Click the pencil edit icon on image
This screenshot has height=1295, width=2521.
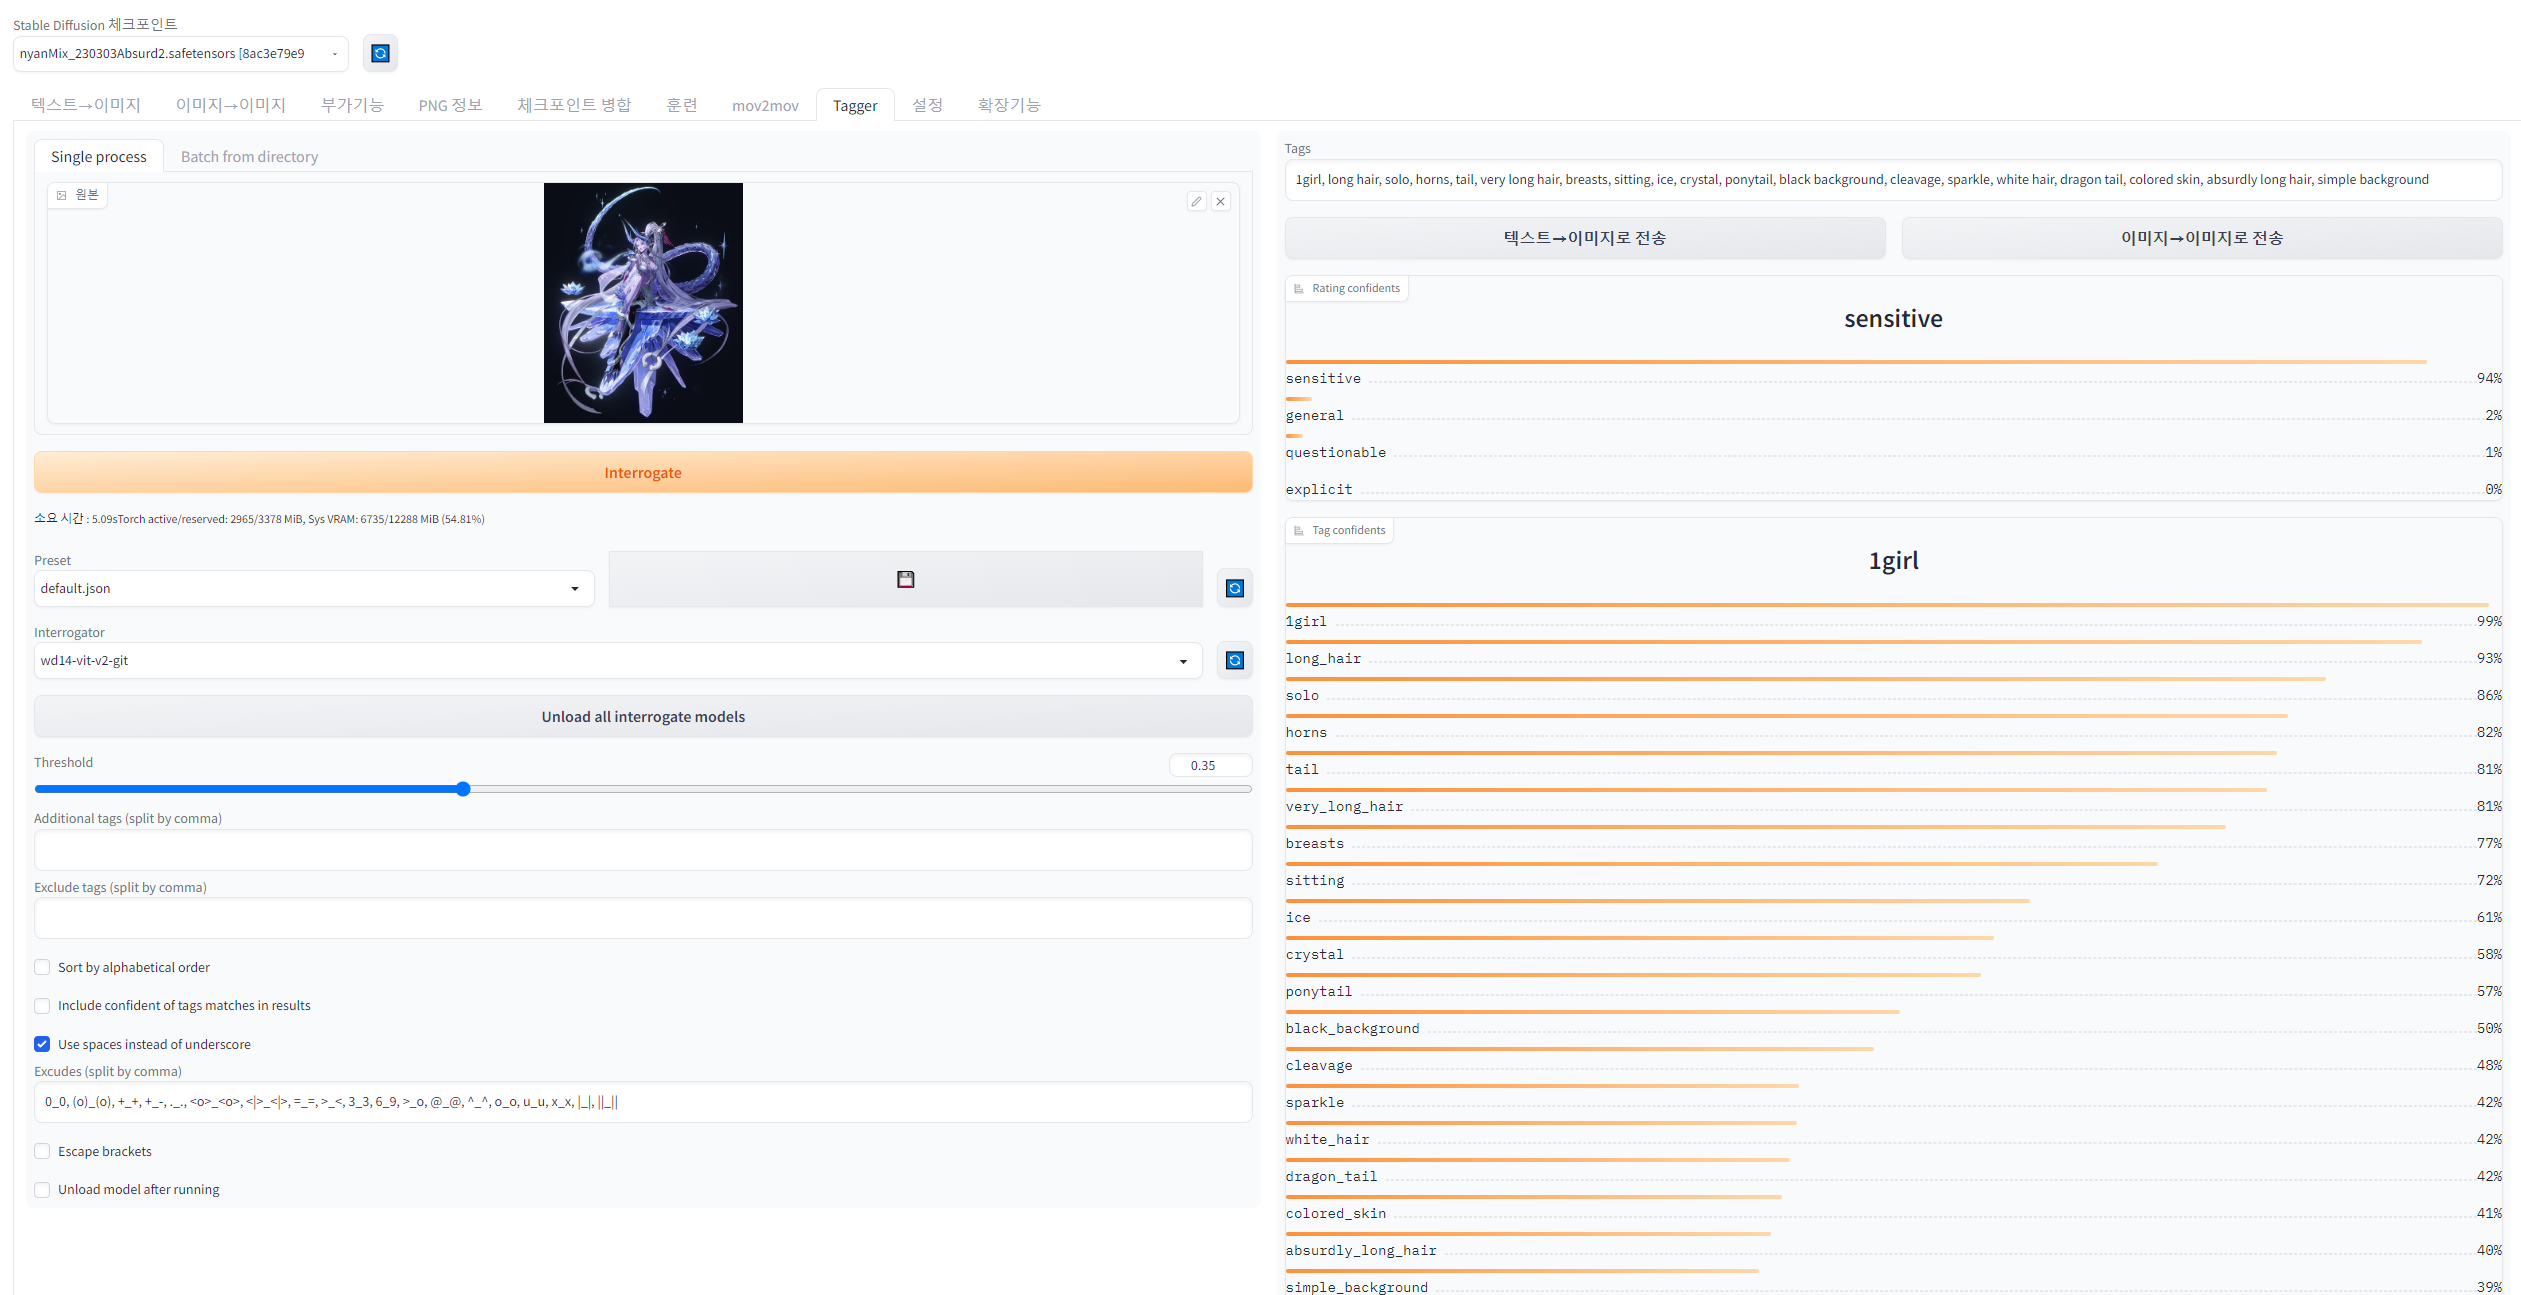coord(1196,201)
